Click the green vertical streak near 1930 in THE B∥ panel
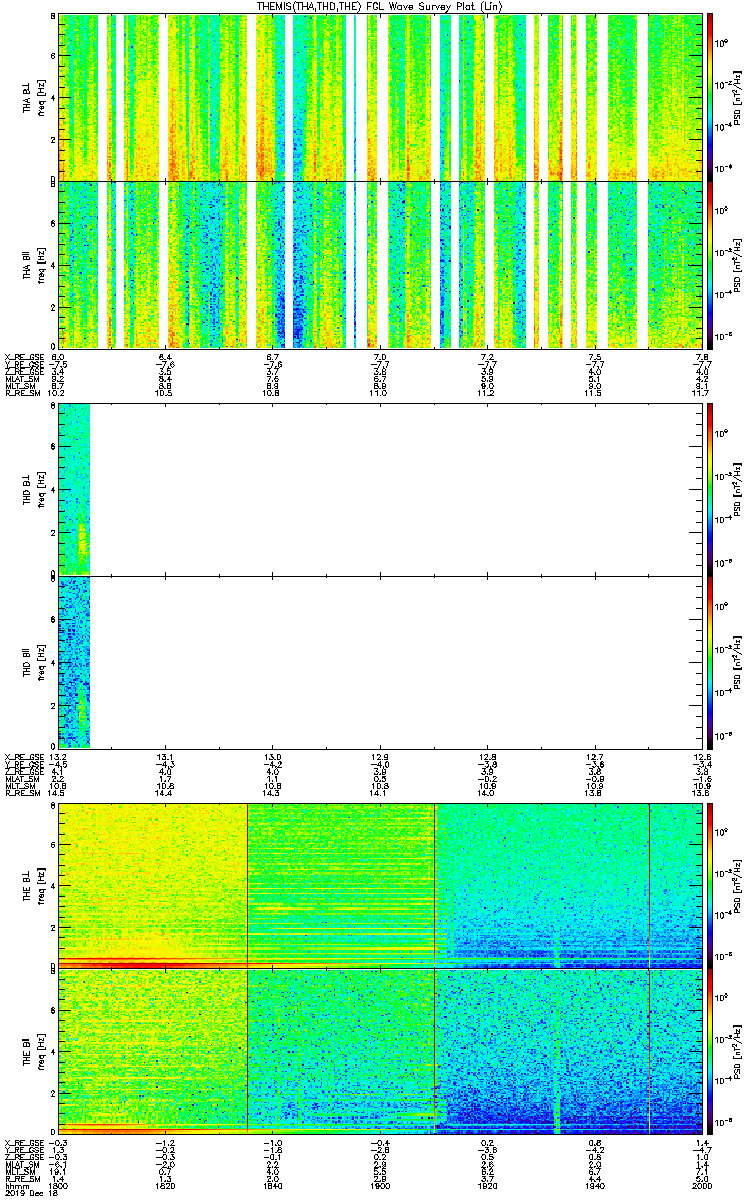750x1200 pixels. pyautogui.click(x=556, y=1052)
